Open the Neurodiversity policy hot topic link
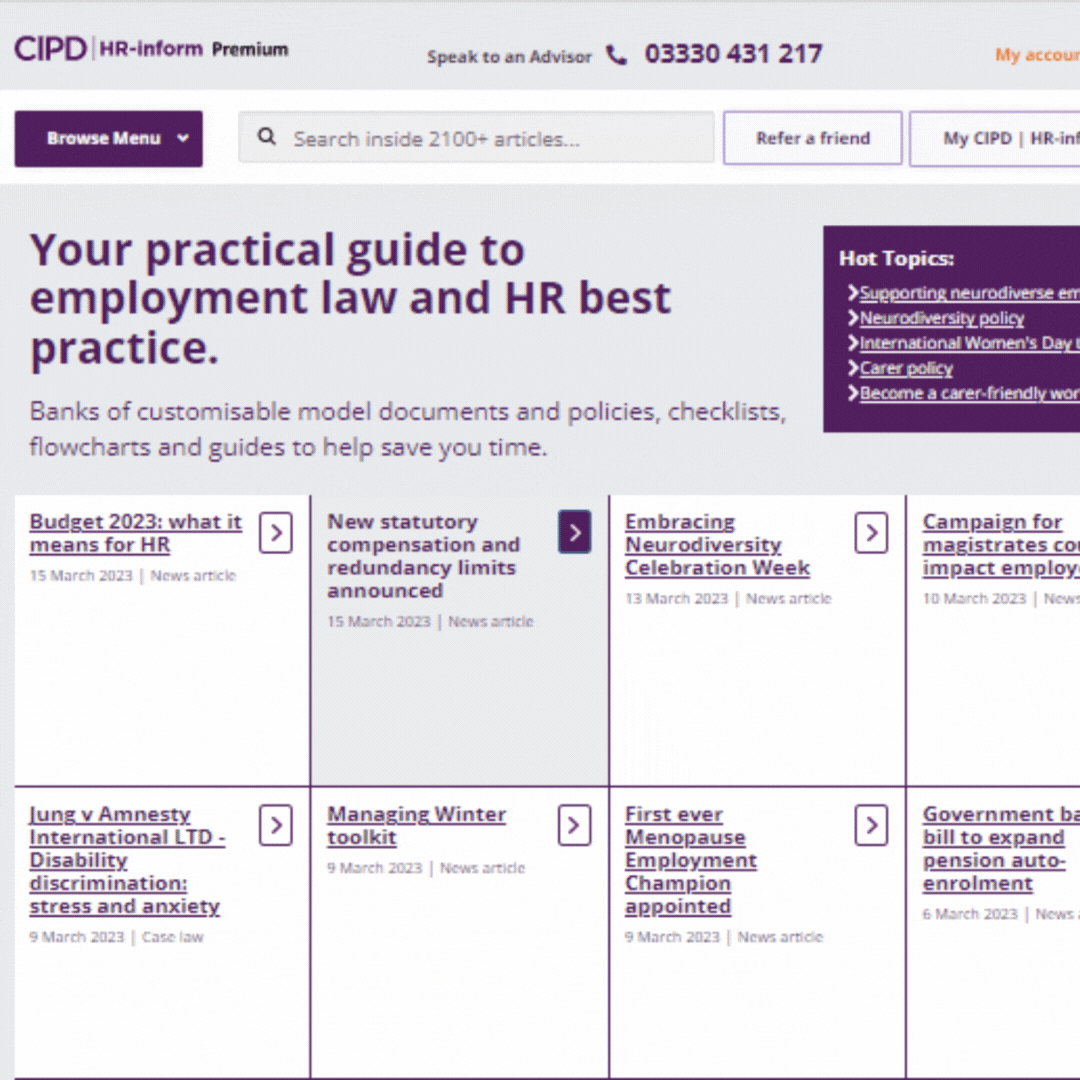 coord(942,318)
